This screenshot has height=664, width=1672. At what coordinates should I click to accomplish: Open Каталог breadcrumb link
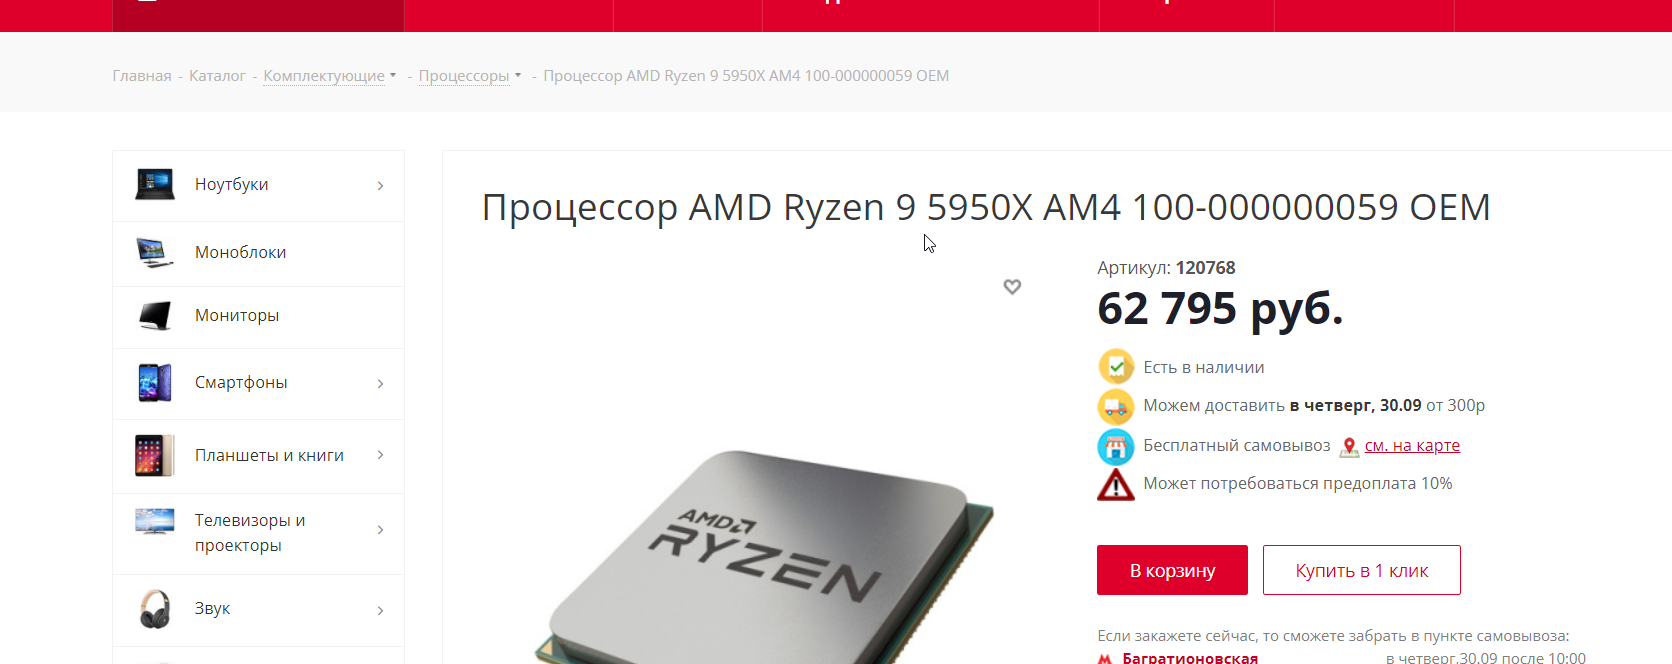click(217, 76)
